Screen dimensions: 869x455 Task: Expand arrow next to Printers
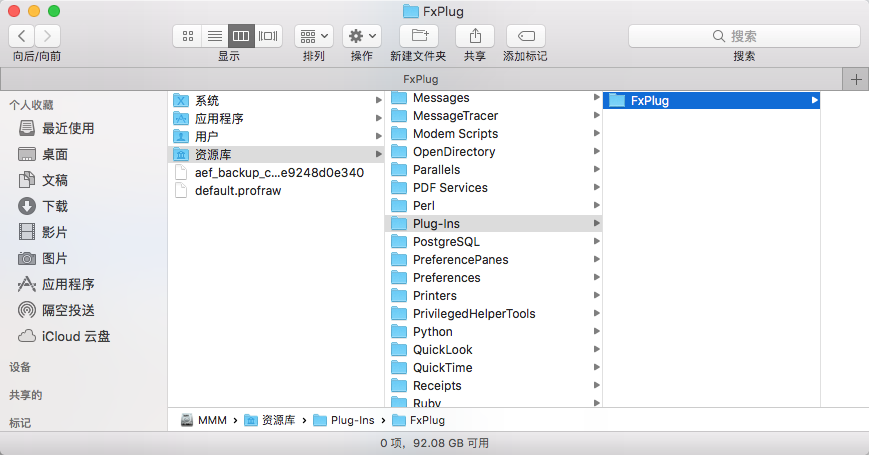click(x=597, y=295)
